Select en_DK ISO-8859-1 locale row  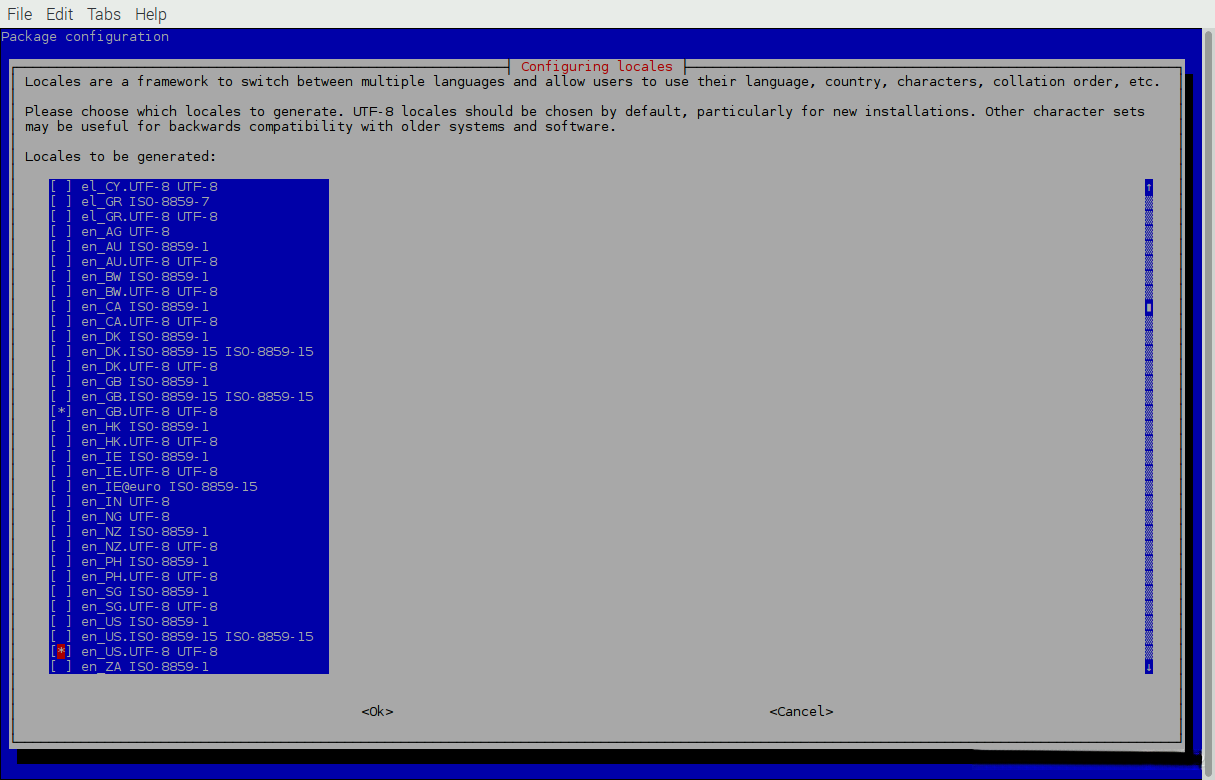[x=189, y=337]
